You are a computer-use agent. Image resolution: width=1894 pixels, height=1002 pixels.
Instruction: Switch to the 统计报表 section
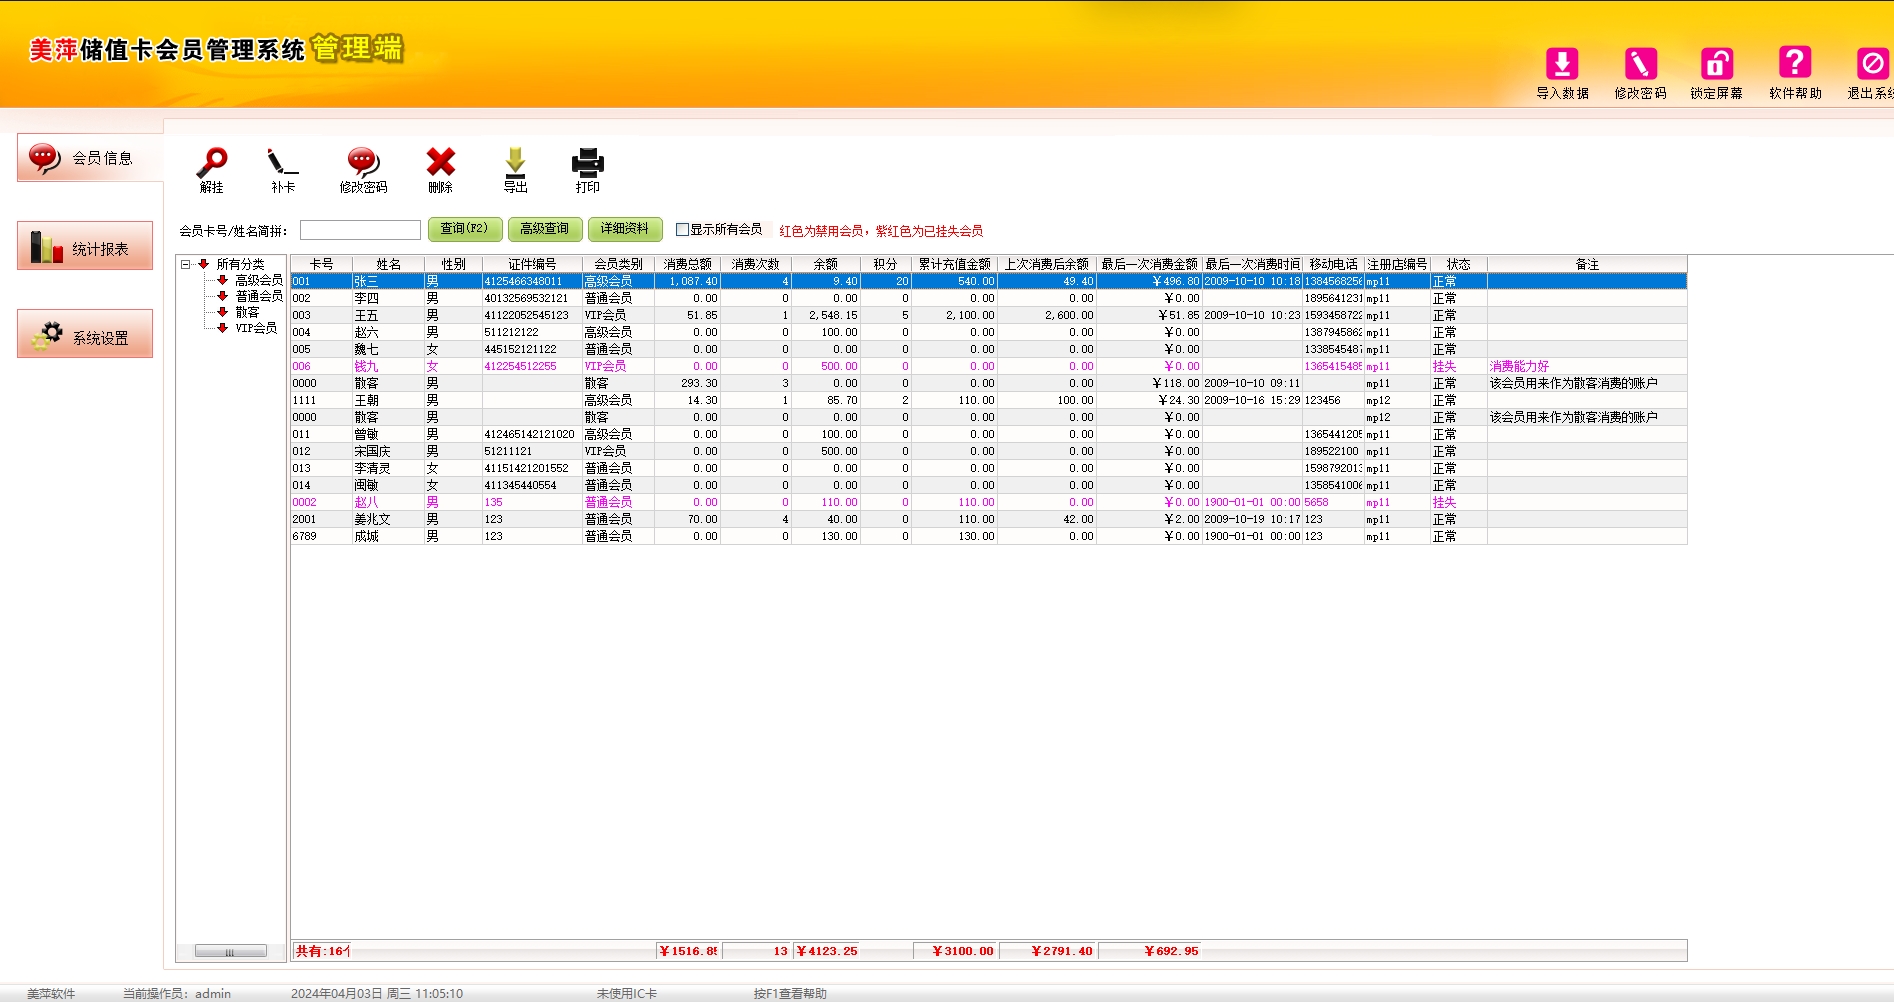(x=85, y=247)
